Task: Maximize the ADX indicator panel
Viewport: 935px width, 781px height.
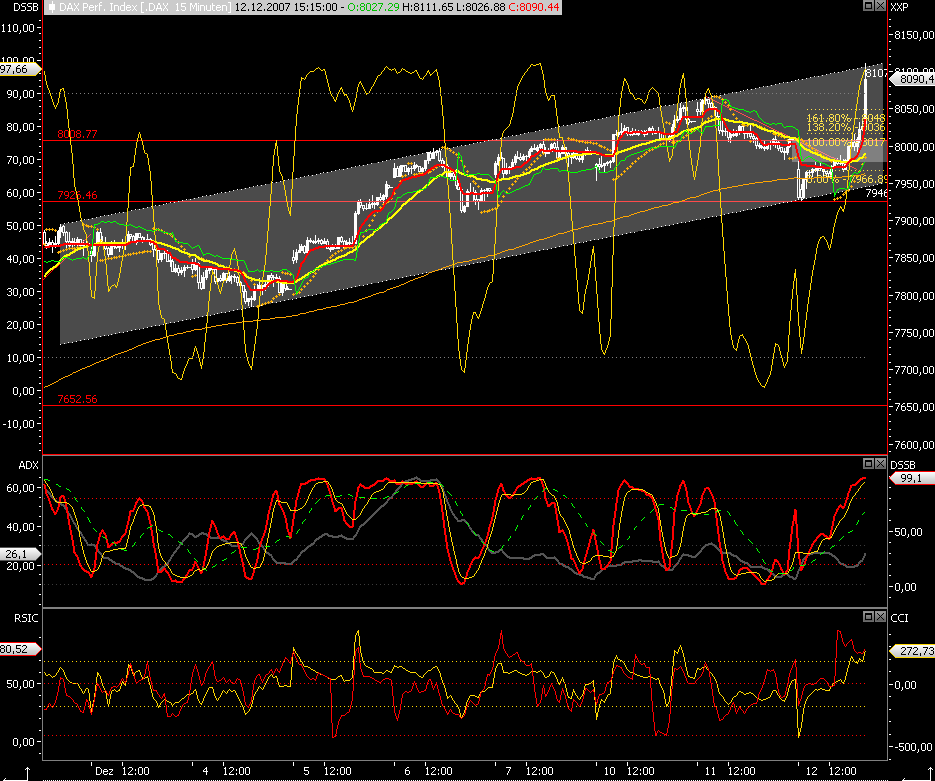Action: (869, 463)
